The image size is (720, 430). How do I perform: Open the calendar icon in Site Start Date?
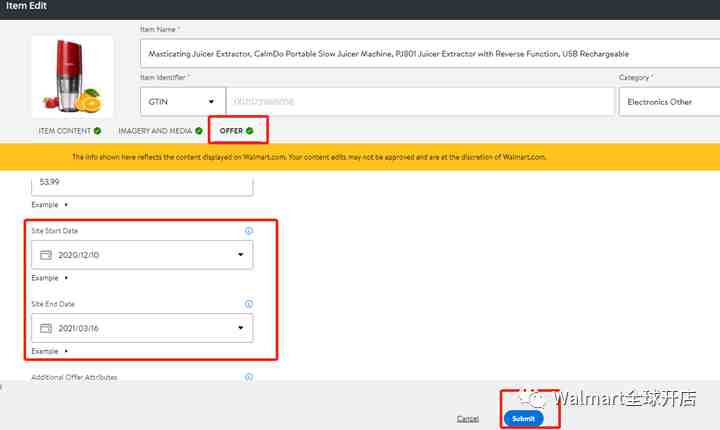pos(46,255)
